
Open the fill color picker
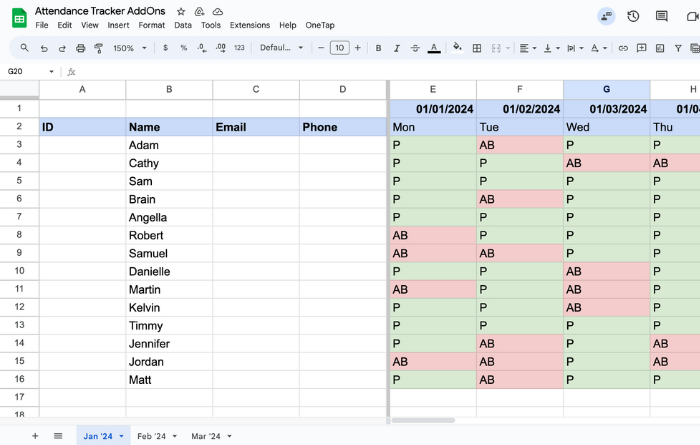pyautogui.click(x=457, y=48)
